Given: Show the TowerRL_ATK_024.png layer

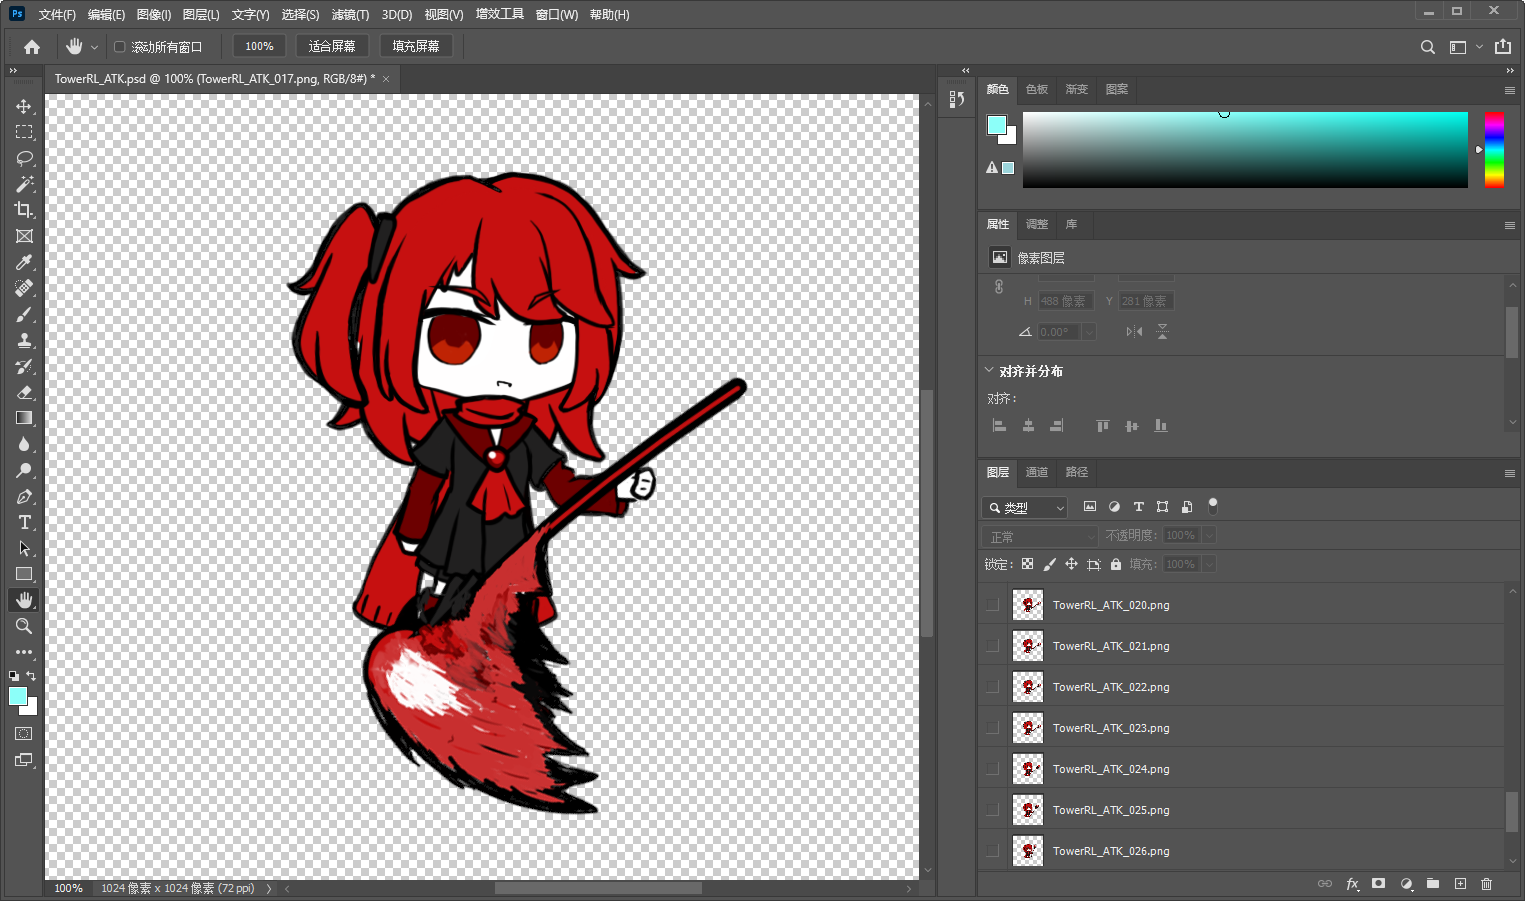Looking at the screenshot, I should [x=992, y=769].
